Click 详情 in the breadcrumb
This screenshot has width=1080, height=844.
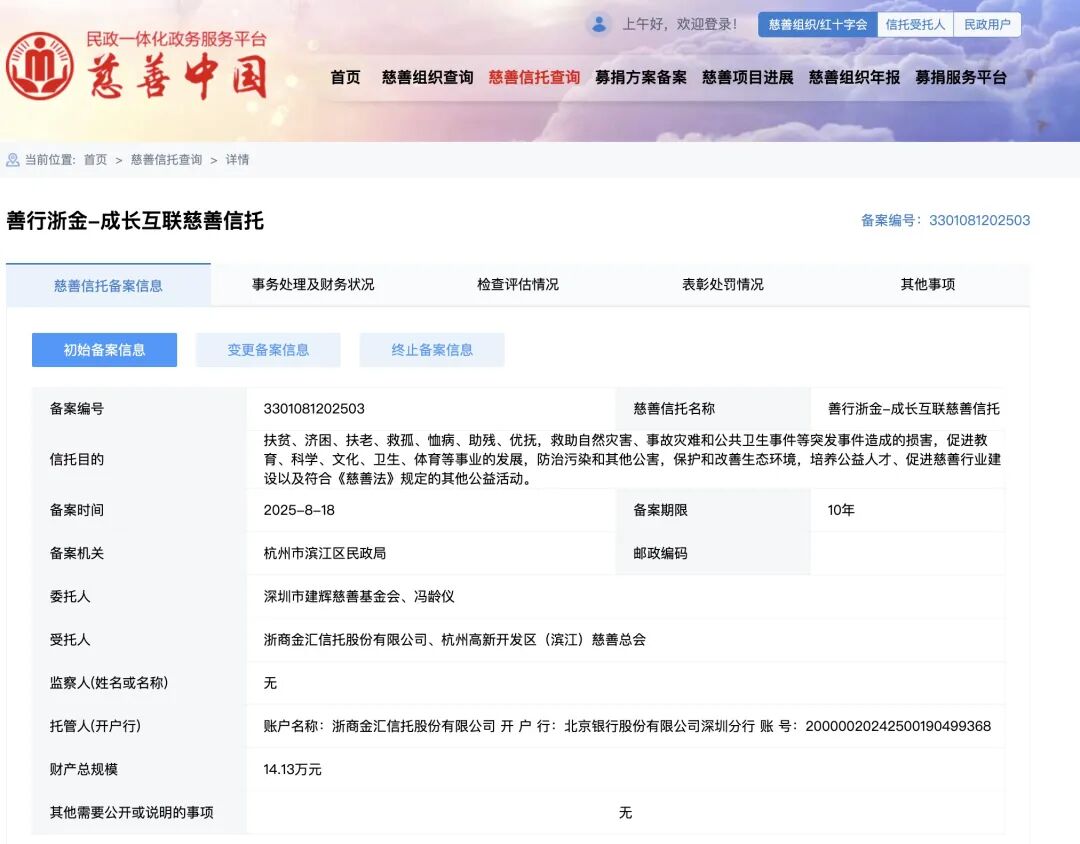click(x=237, y=160)
